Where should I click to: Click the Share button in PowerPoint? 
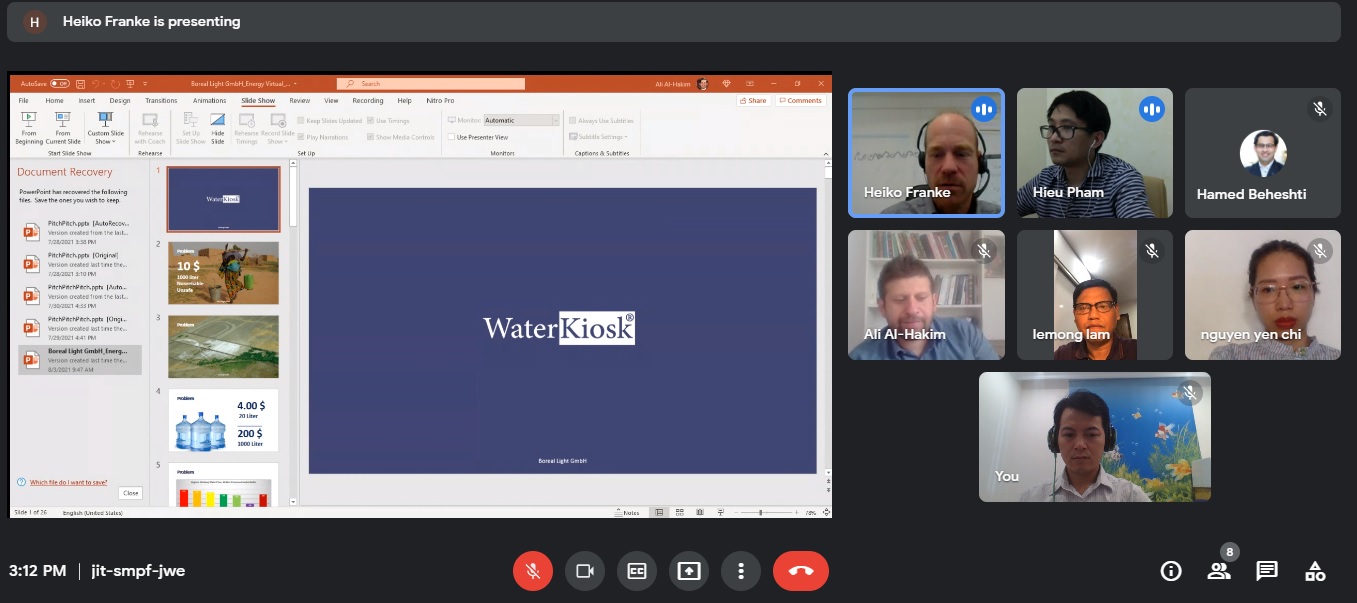[x=753, y=101]
